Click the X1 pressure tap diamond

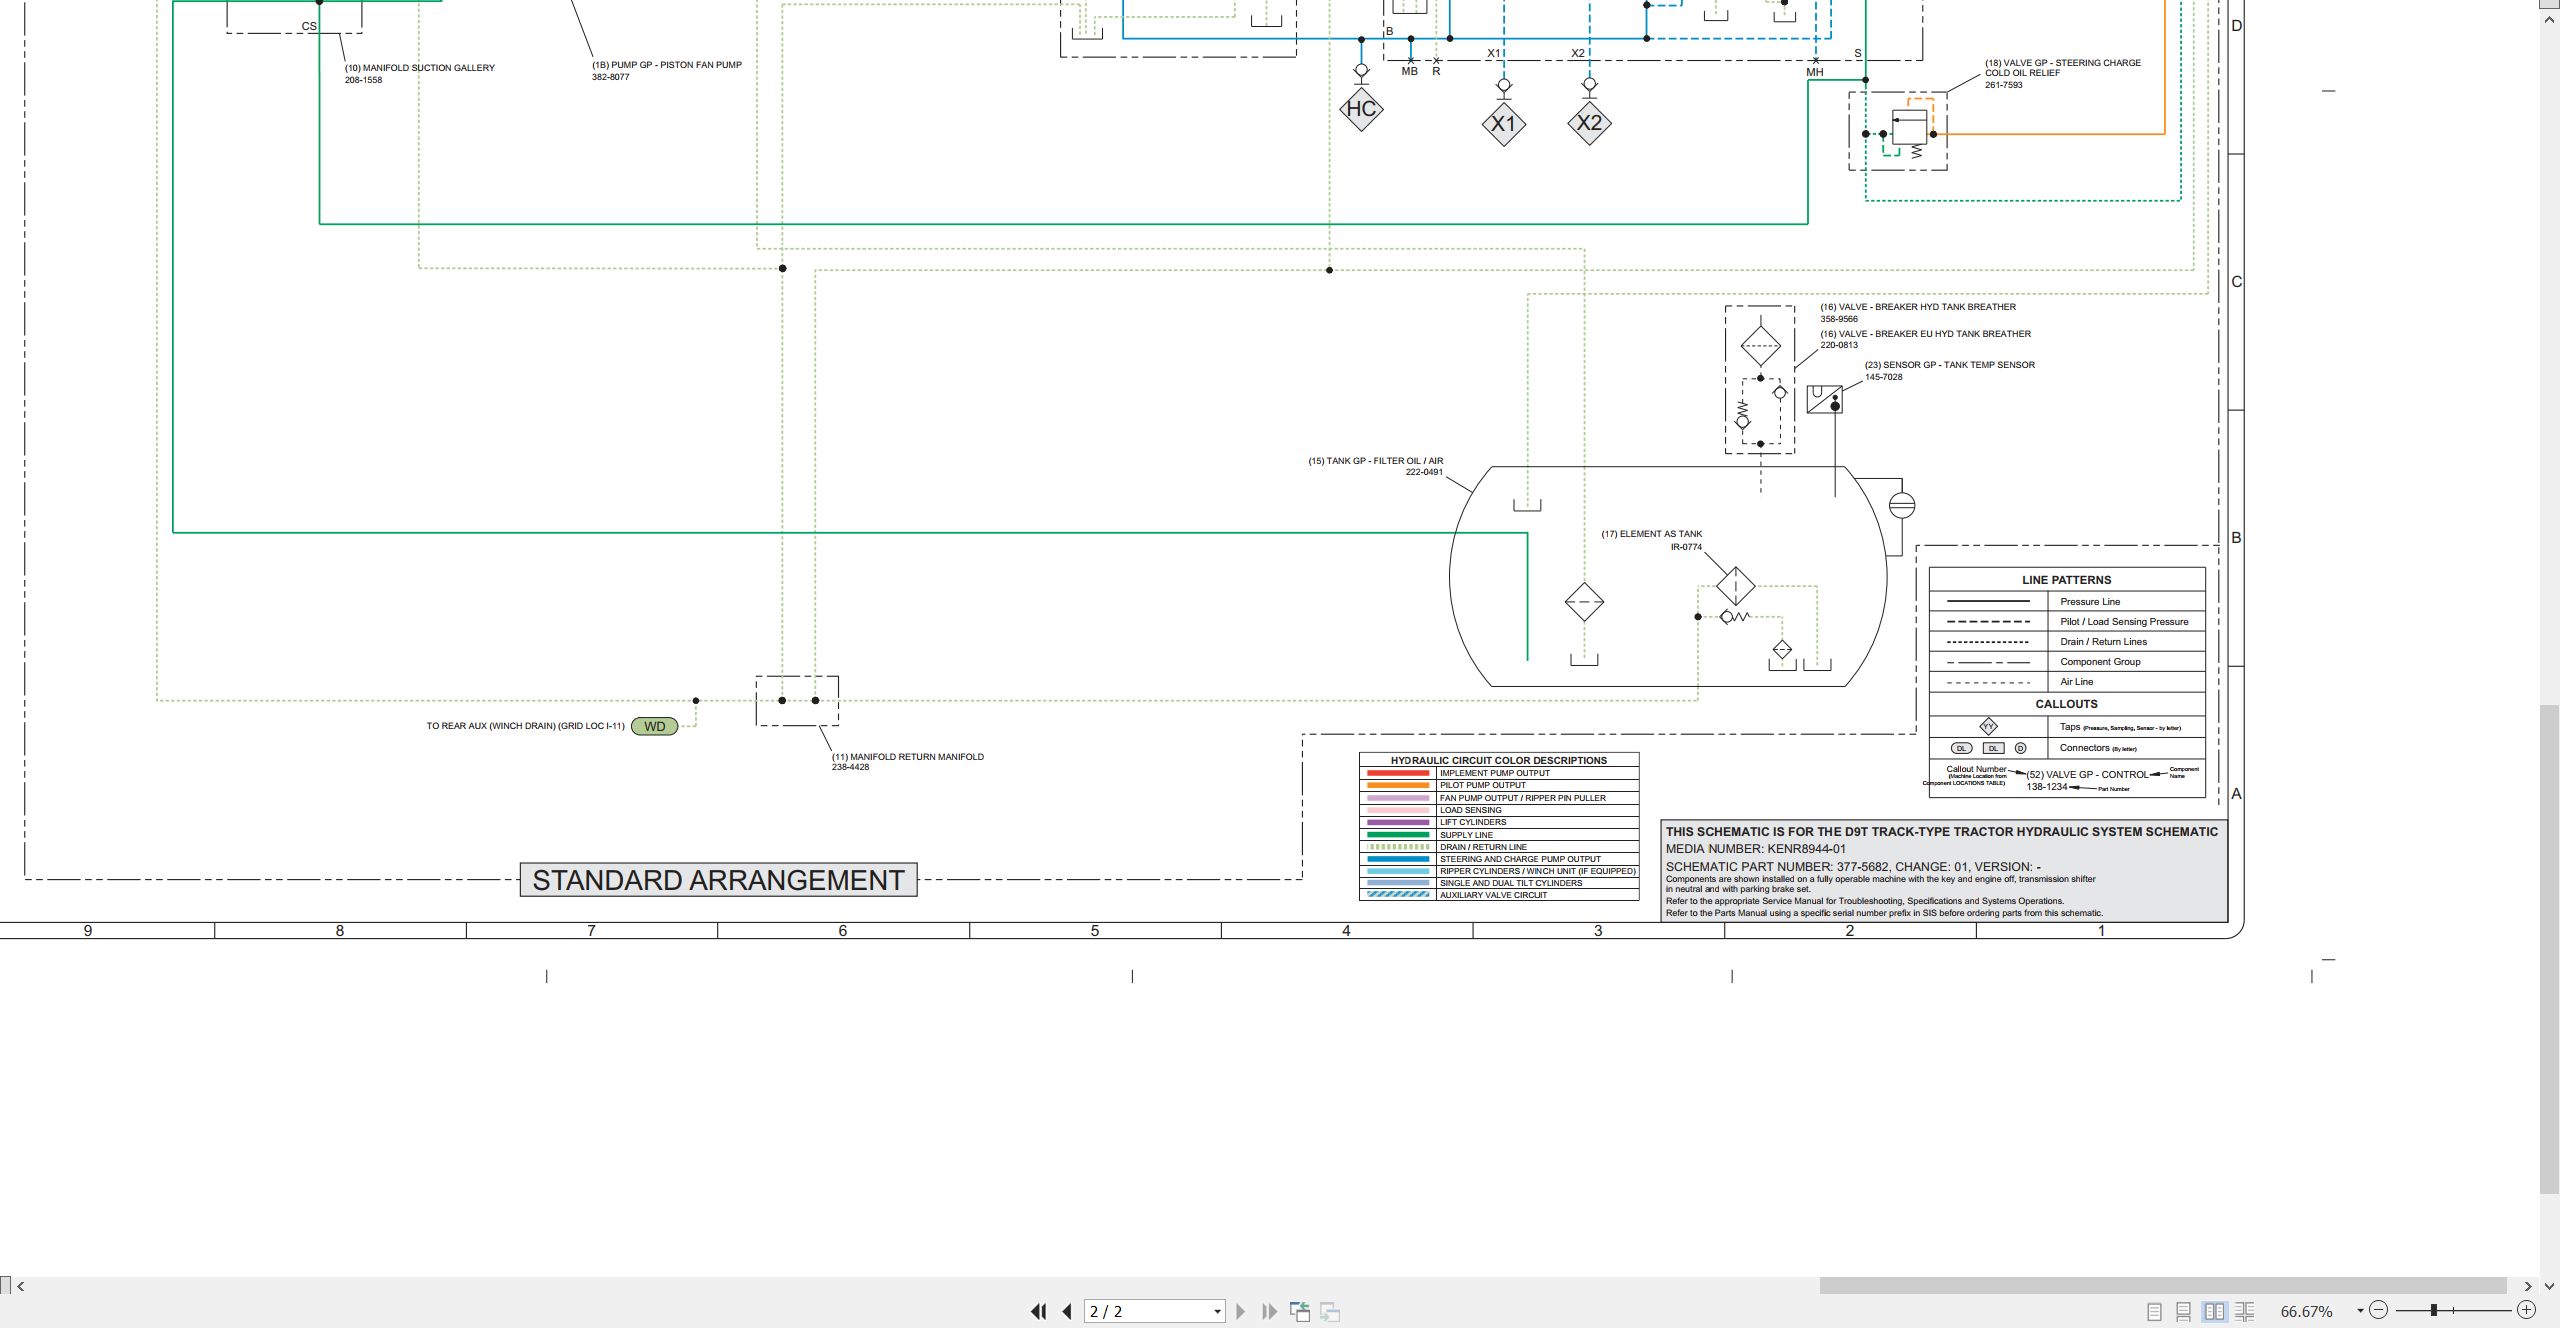tap(1504, 124)
